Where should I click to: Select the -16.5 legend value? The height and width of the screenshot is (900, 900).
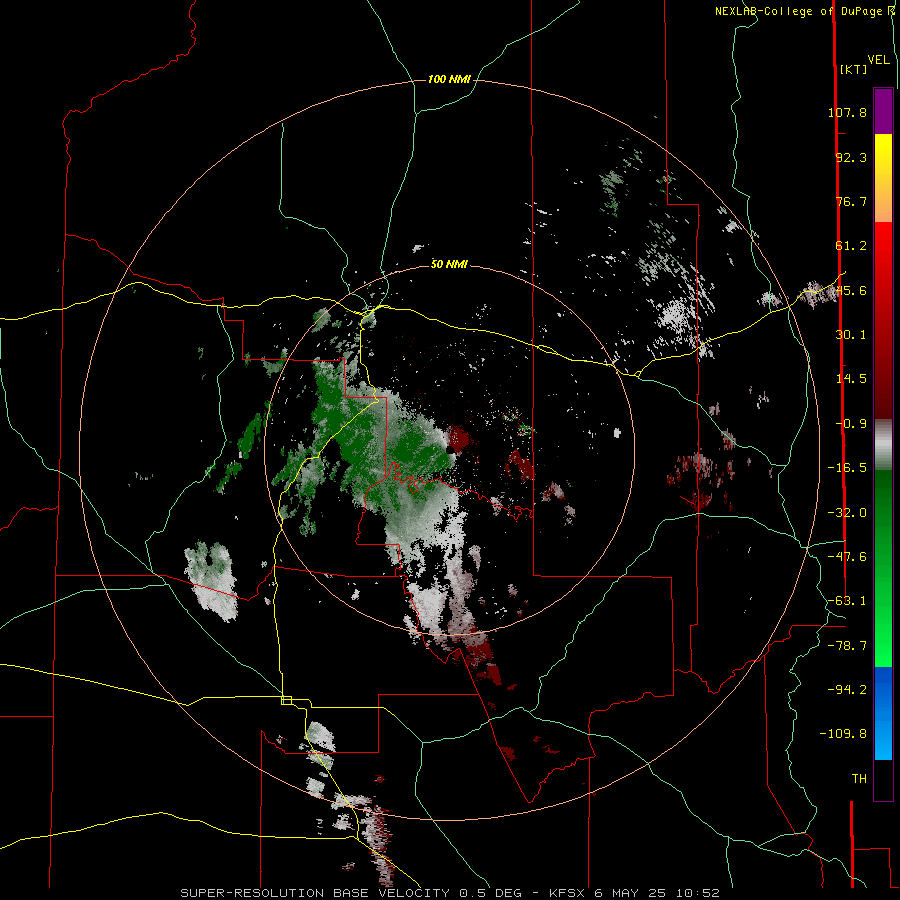coord(847,468)
